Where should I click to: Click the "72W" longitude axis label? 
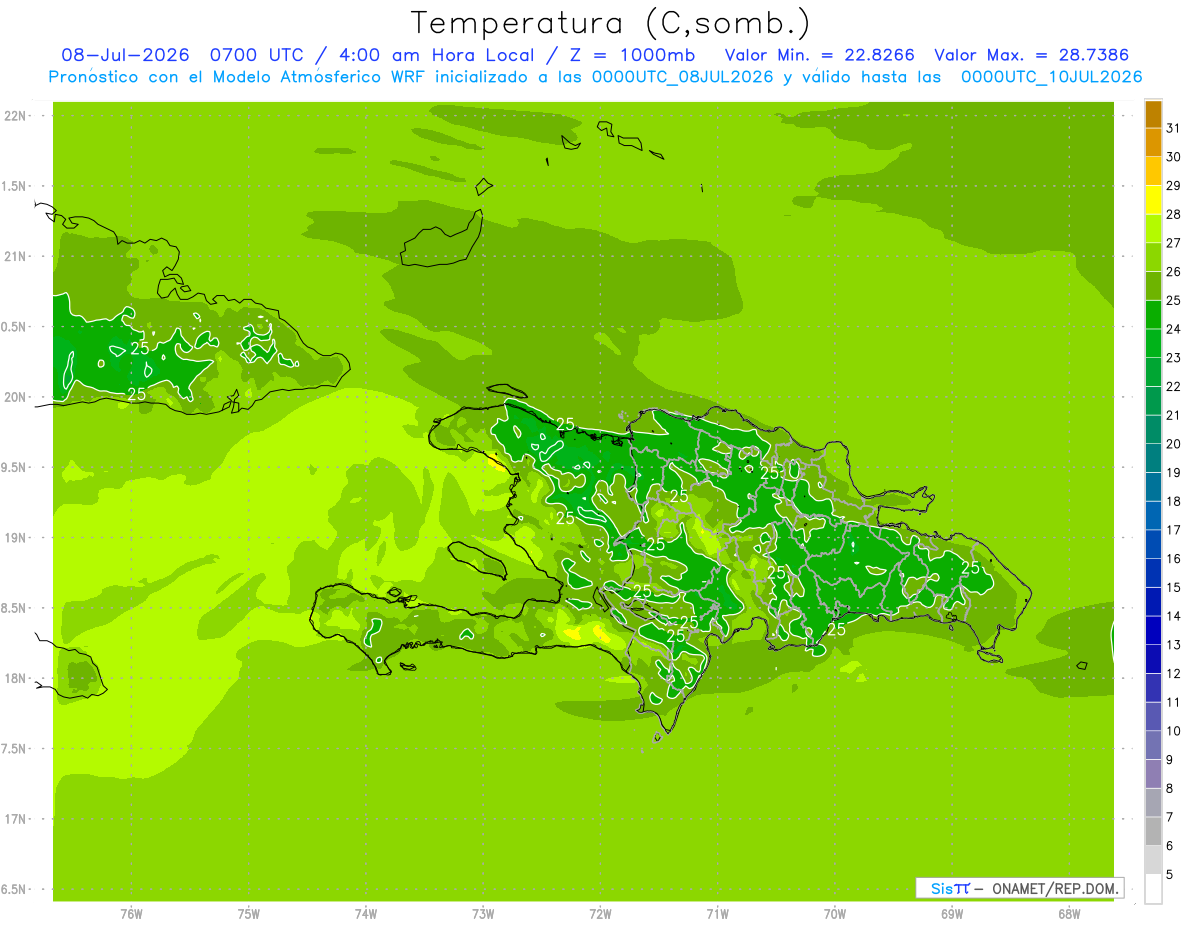(x=600, y=913)
